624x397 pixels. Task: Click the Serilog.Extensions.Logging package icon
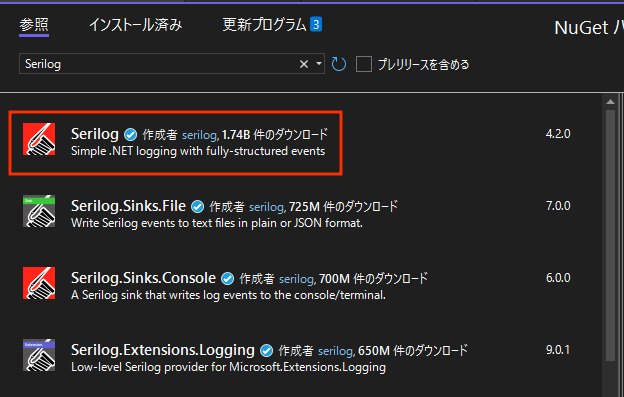(39, 355)
